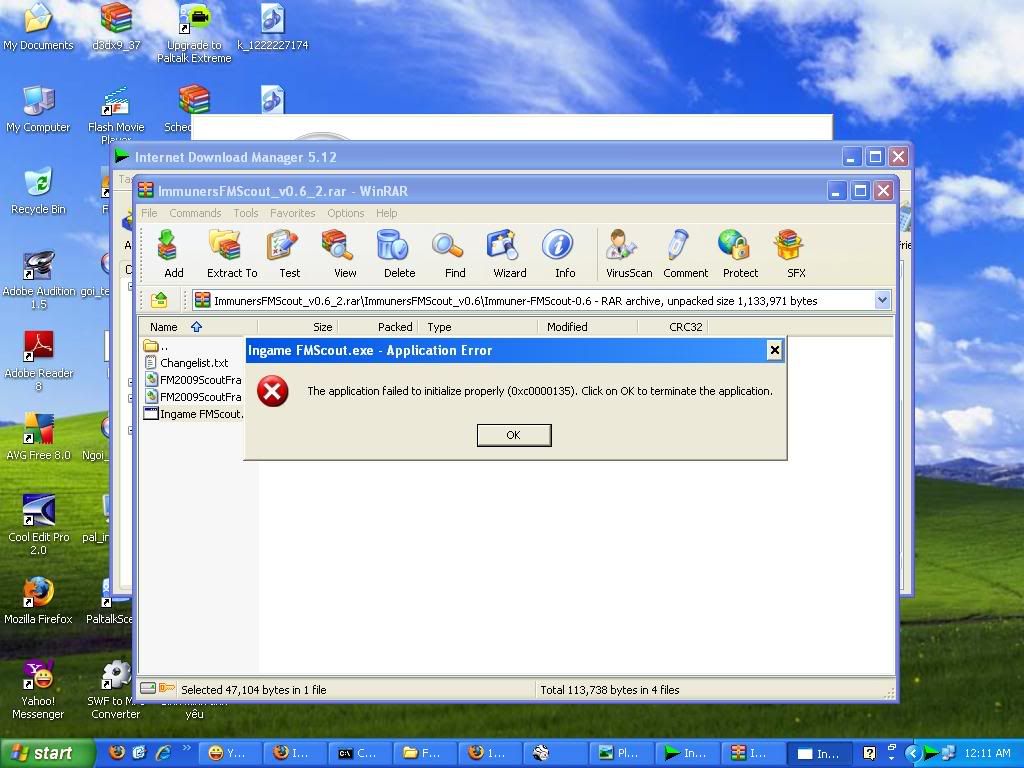This screenshot has height=768, width=1024.
Task: Sort the file list by Modified column
Action: point(587,327)
